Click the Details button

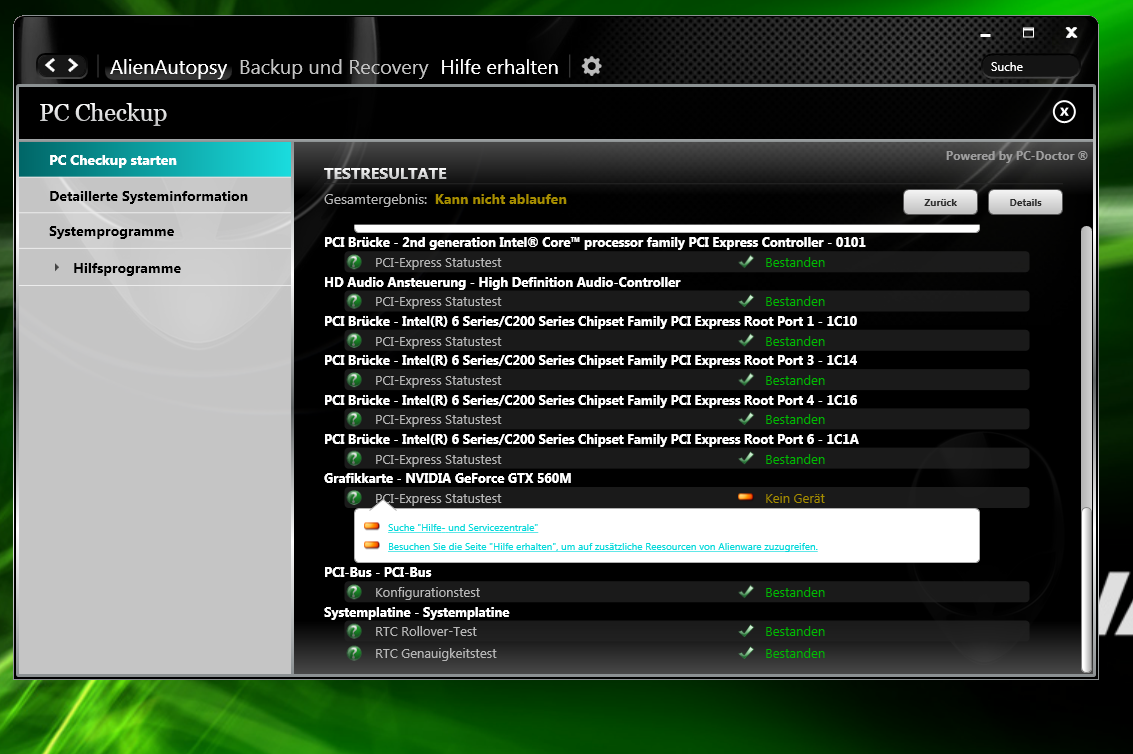[x=1025, y=202]
